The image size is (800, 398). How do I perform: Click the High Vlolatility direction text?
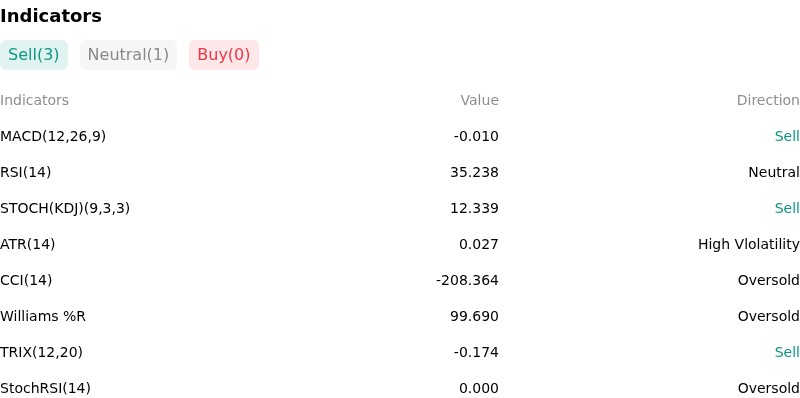pos(749,244)
